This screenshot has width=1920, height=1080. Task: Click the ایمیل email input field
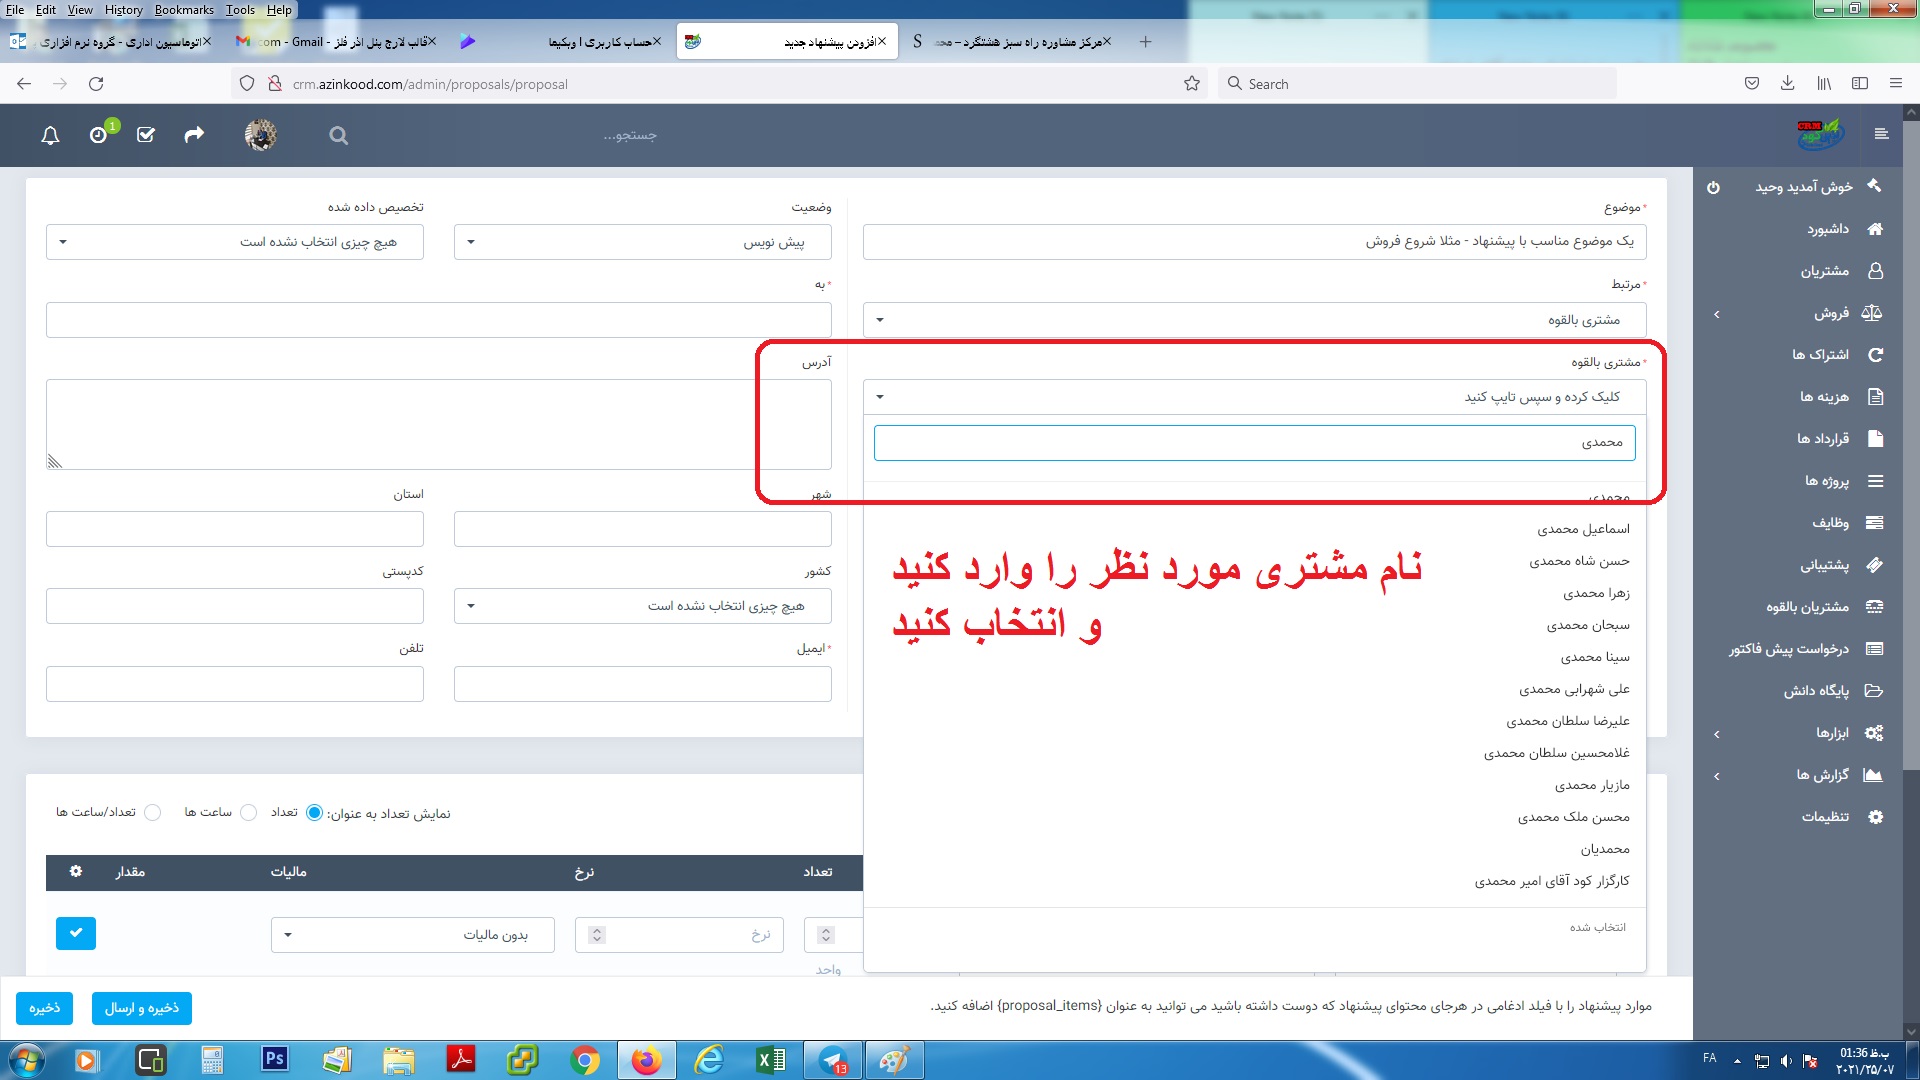tap(643, 684)
